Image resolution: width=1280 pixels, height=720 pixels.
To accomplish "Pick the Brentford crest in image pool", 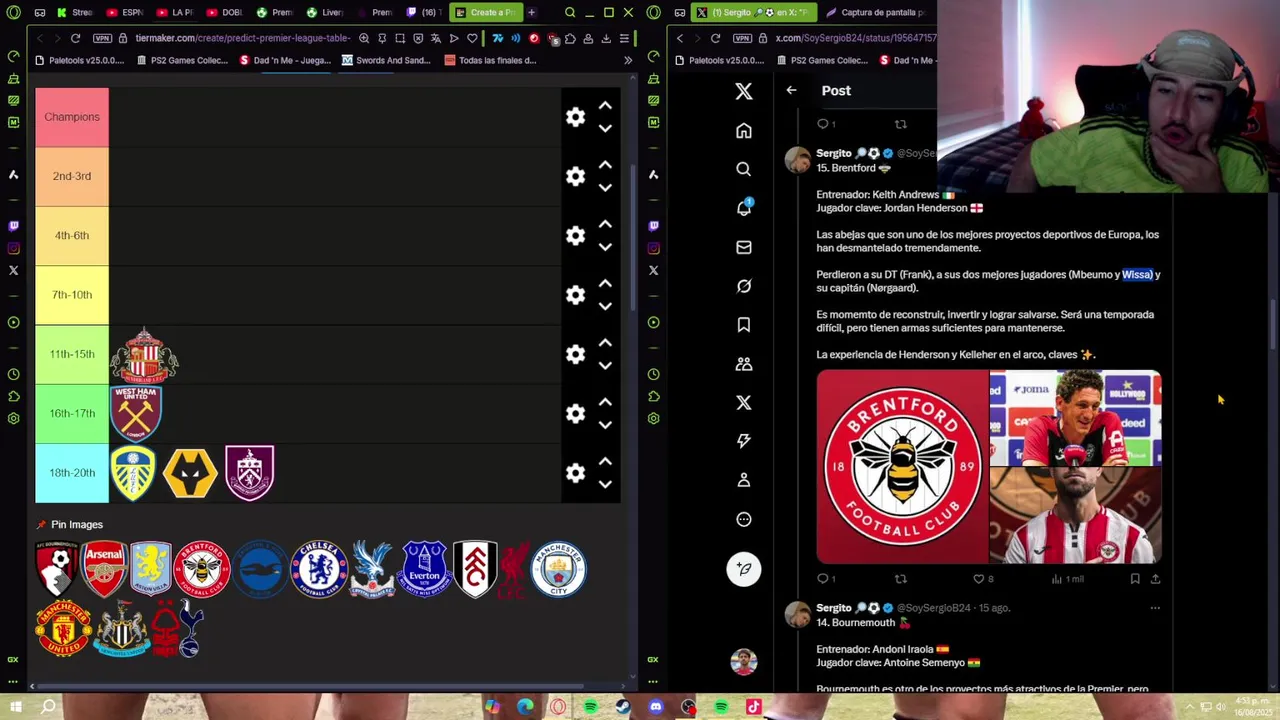I will click(x=202, y=569).
